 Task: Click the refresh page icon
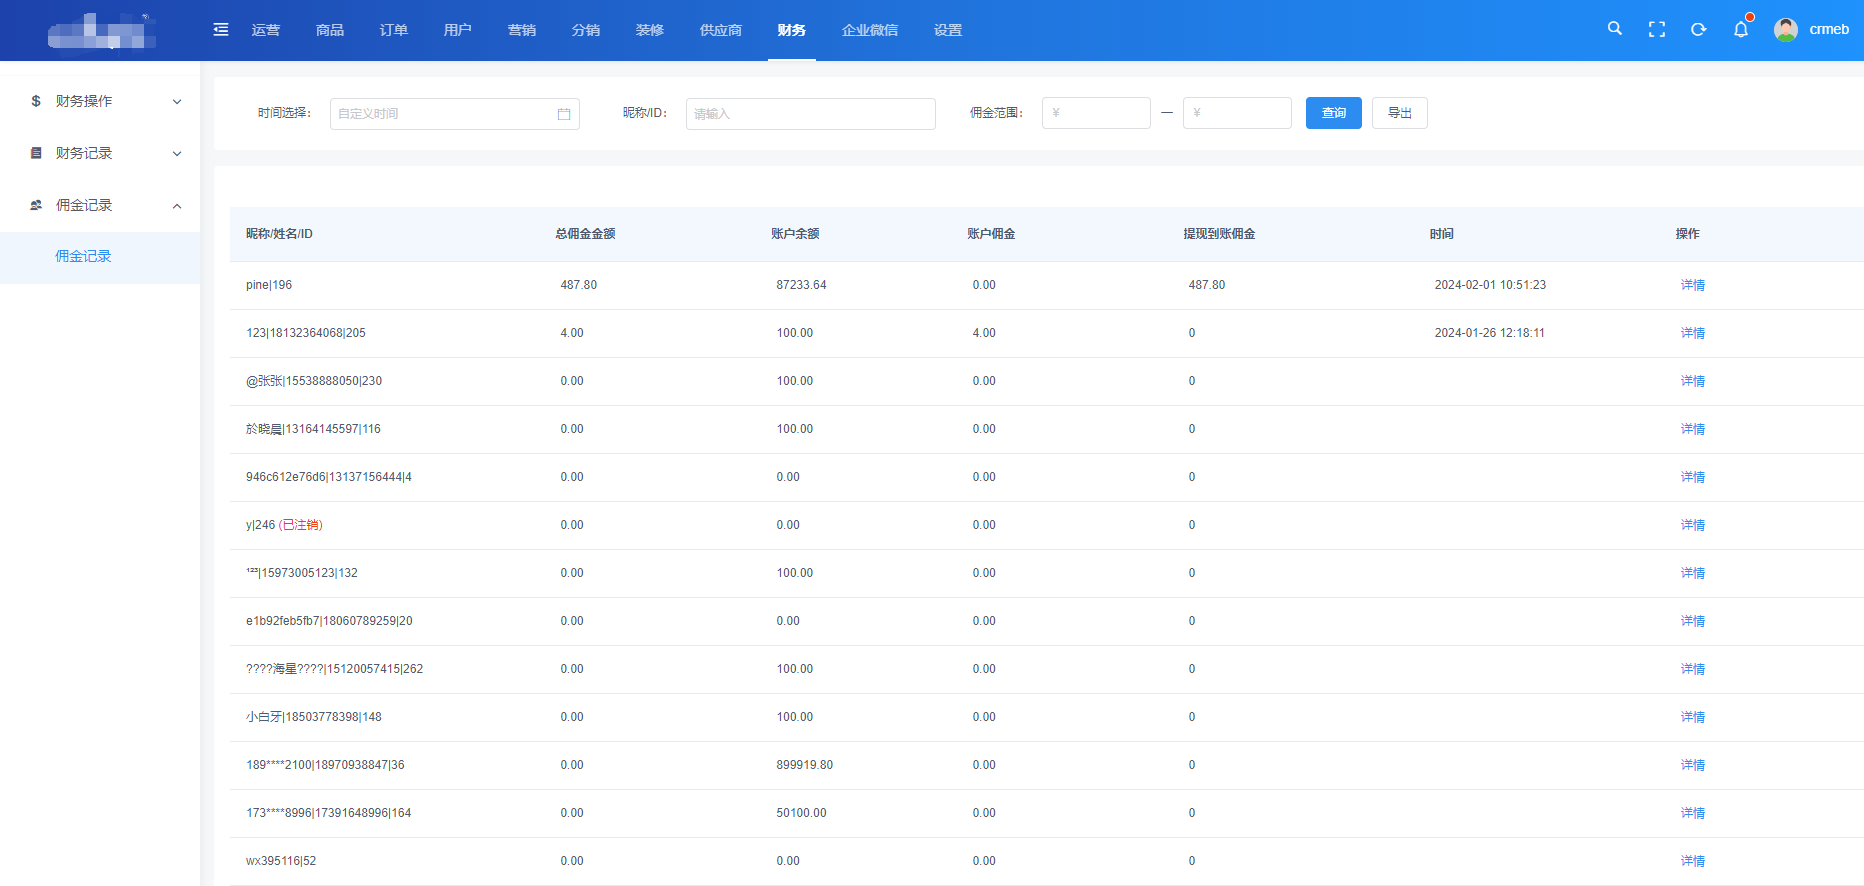(1698, 30)
